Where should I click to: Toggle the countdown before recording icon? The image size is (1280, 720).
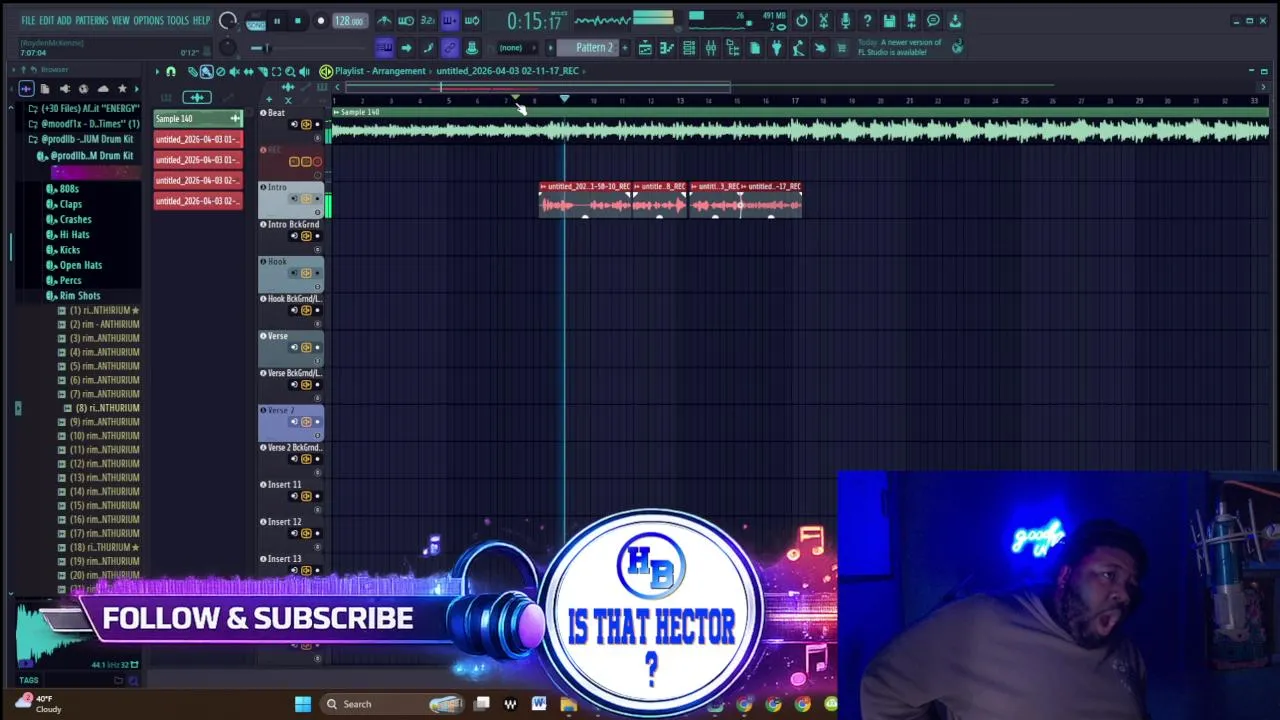(428, 21)
